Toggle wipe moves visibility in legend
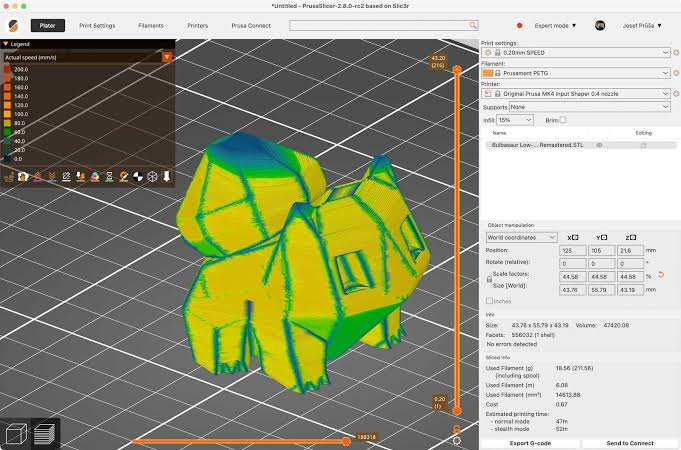 click(23, 176)
